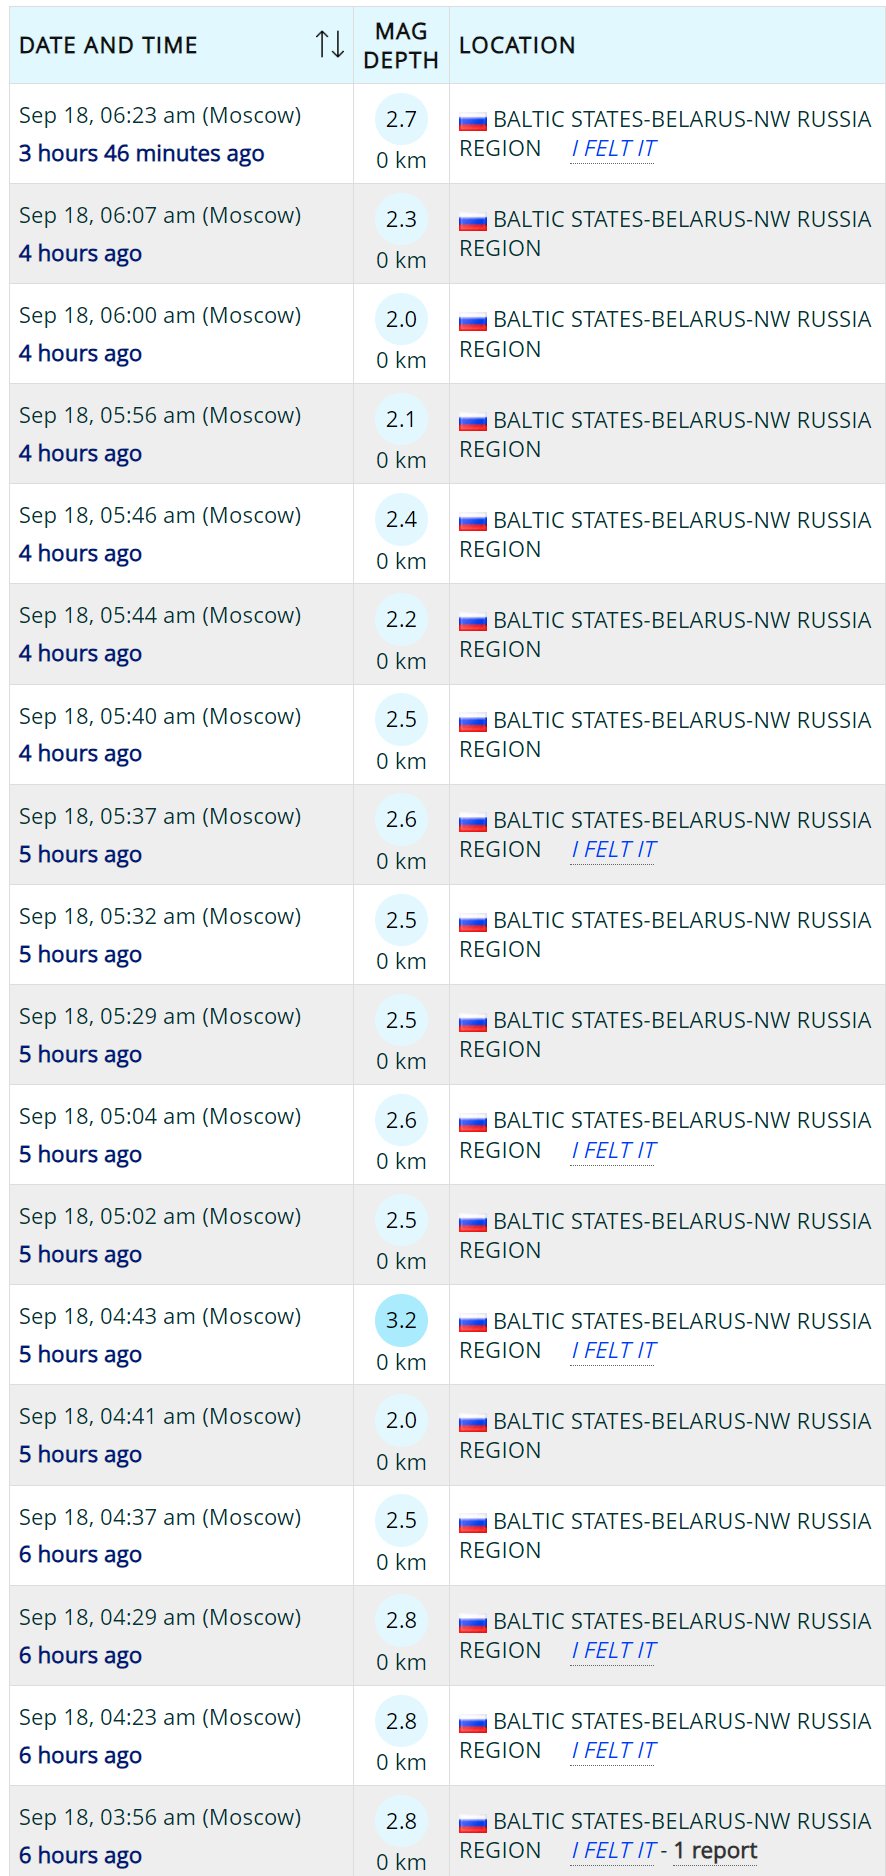Open I FELT IT on 3.2 magnitude row
The width and height of the screenshot is (886, 1876).
pyautogui.click(x=613, y=1351)
